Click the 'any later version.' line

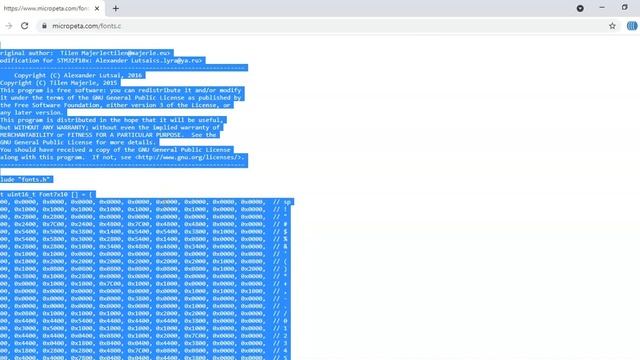[32, 113]
